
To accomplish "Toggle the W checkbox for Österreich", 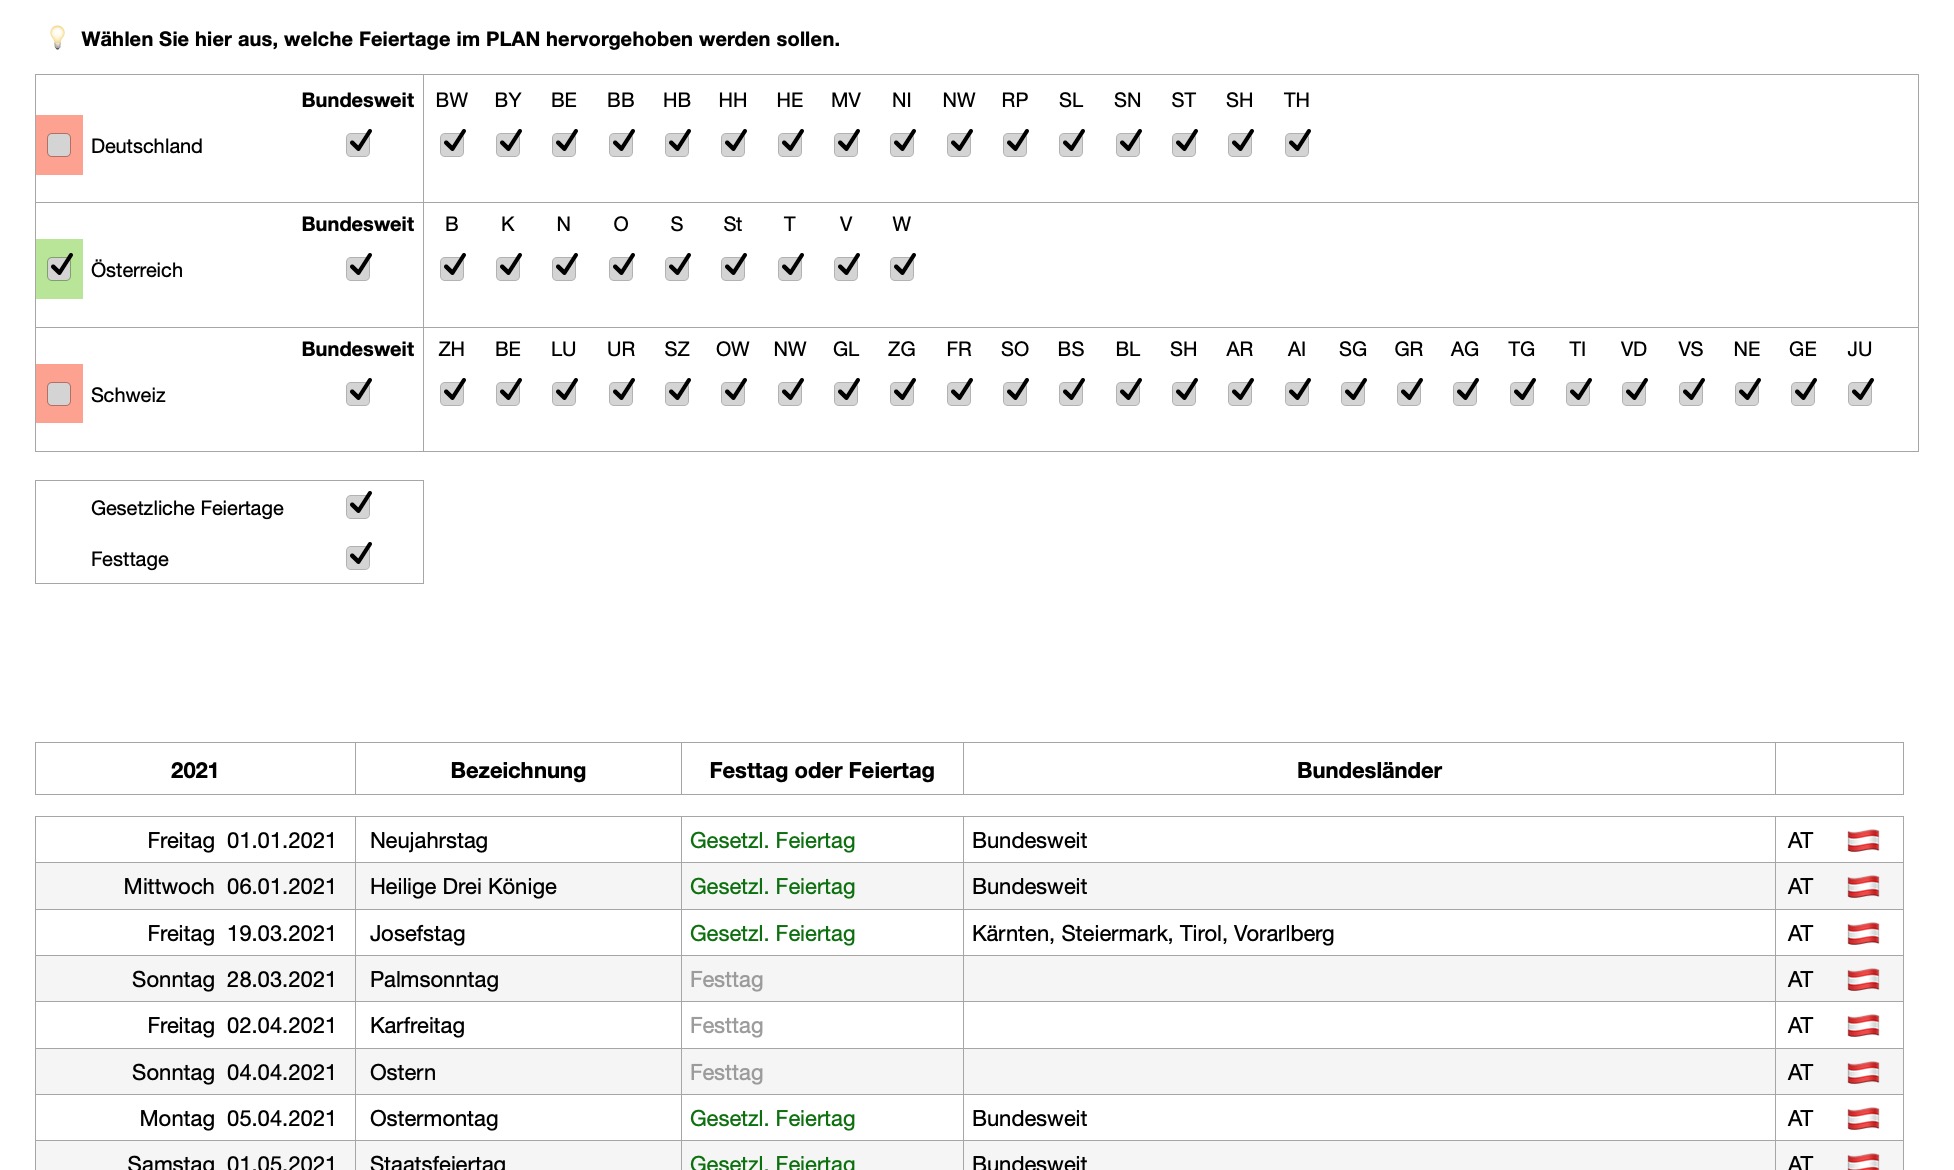I will point(902,269).
